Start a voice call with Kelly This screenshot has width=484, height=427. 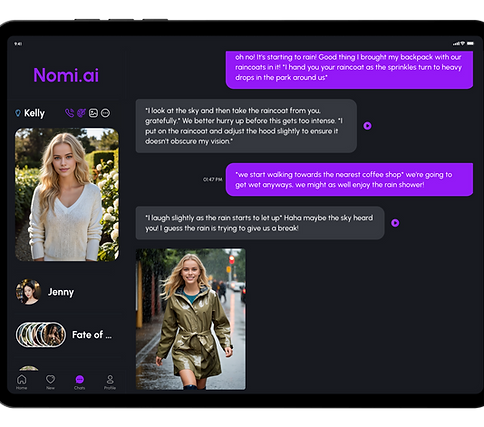(x=69, y=113)
